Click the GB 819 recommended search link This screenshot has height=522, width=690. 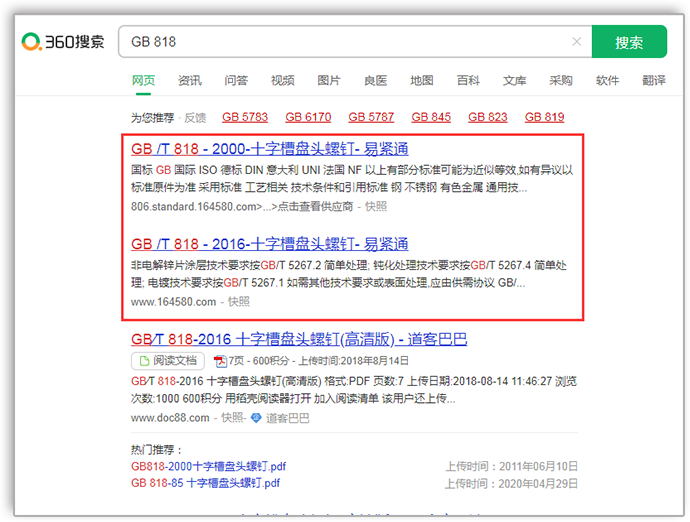pyautogui.click(x=544, y=117)
